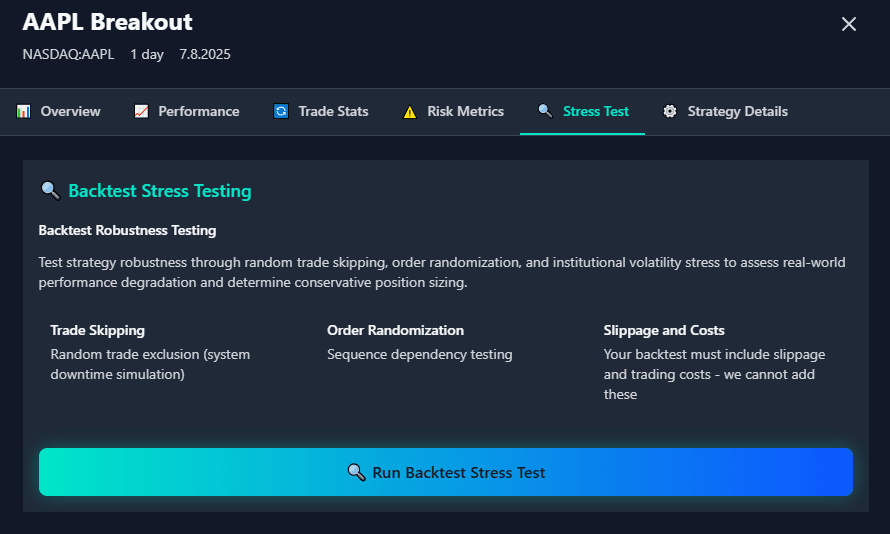Open the Performance tab

pos(198,112)
